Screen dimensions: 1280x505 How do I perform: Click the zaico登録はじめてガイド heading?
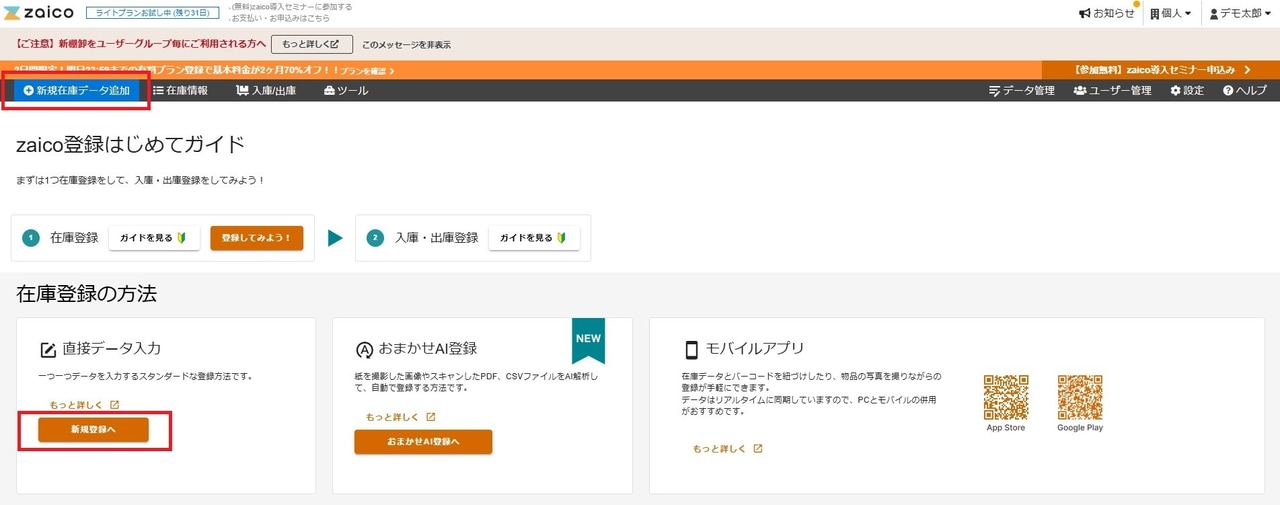pyautogui.click(x=131, y=144)
